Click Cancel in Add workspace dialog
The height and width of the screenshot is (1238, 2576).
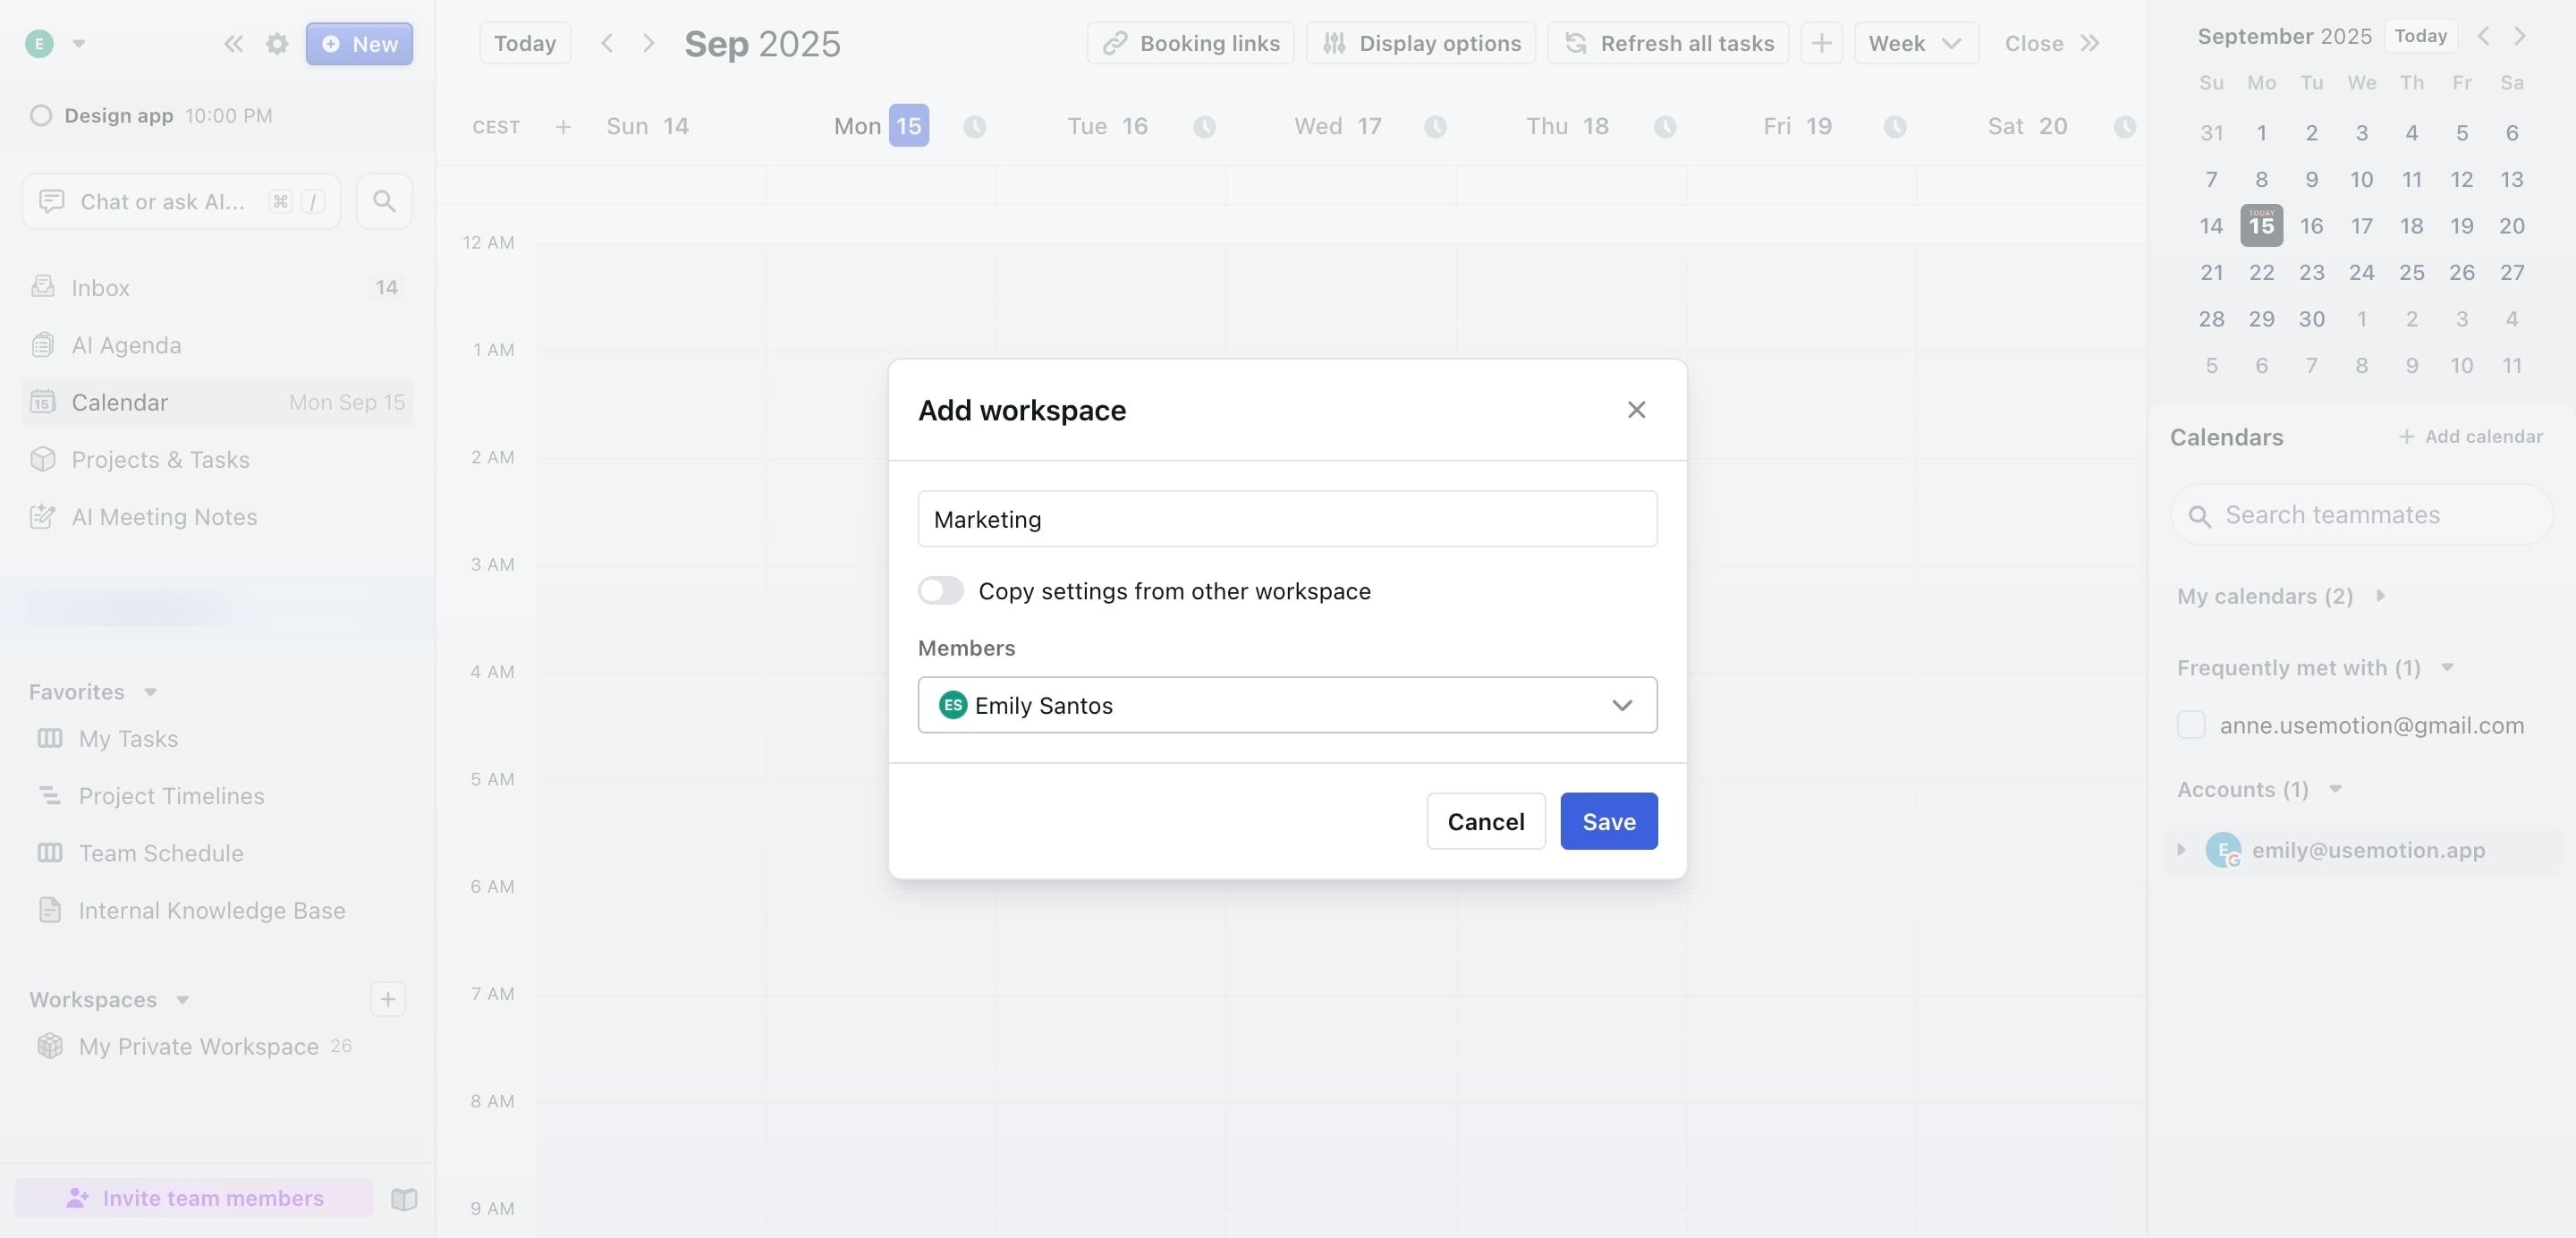(1486, 821)
